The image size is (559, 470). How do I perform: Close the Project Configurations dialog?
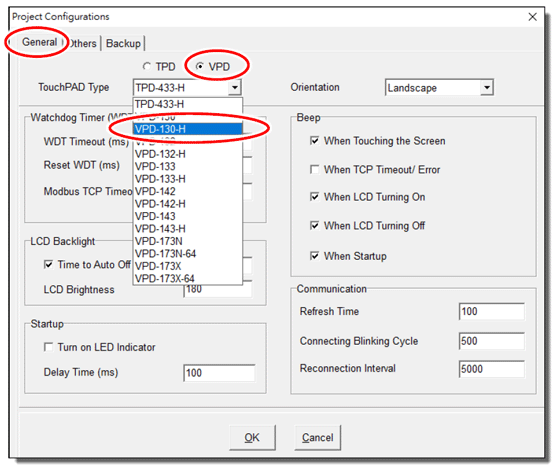[532, 17]
